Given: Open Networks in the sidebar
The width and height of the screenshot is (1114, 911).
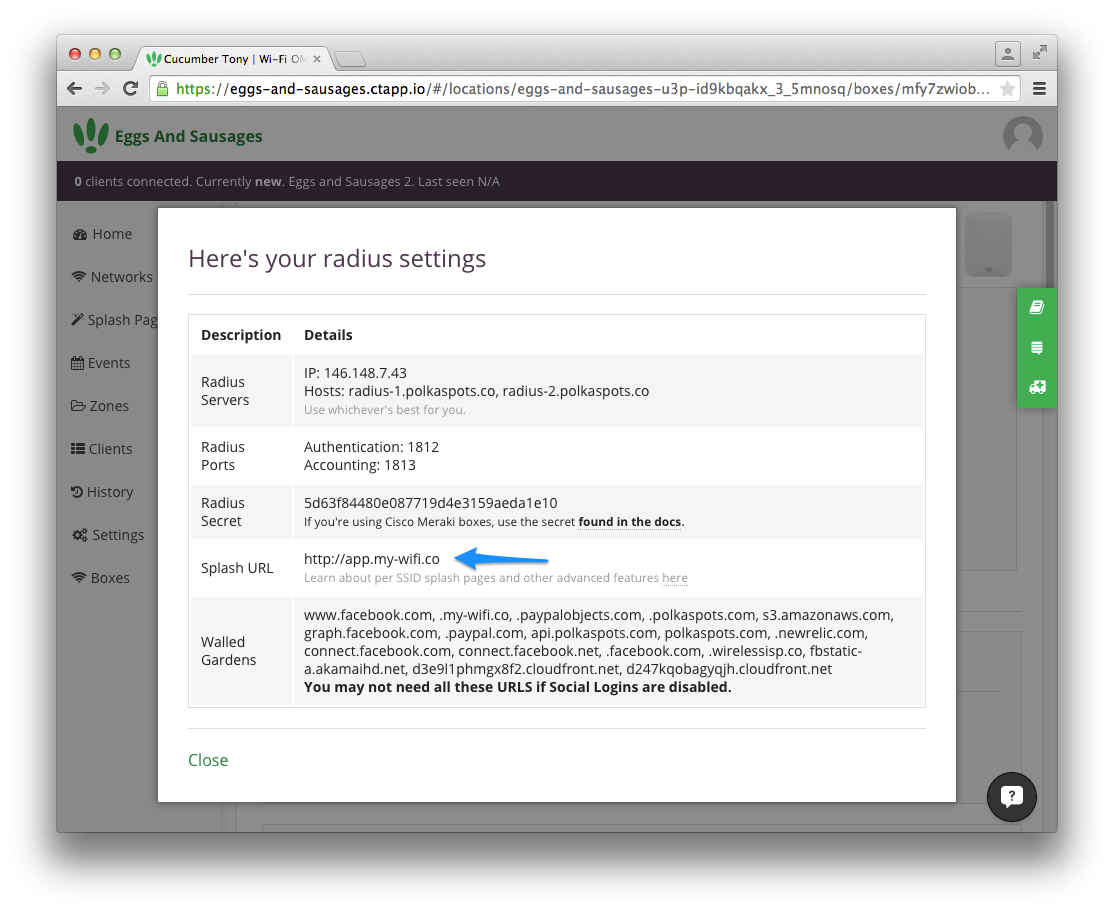Looking at the screenshot, I should coord(112,277).
